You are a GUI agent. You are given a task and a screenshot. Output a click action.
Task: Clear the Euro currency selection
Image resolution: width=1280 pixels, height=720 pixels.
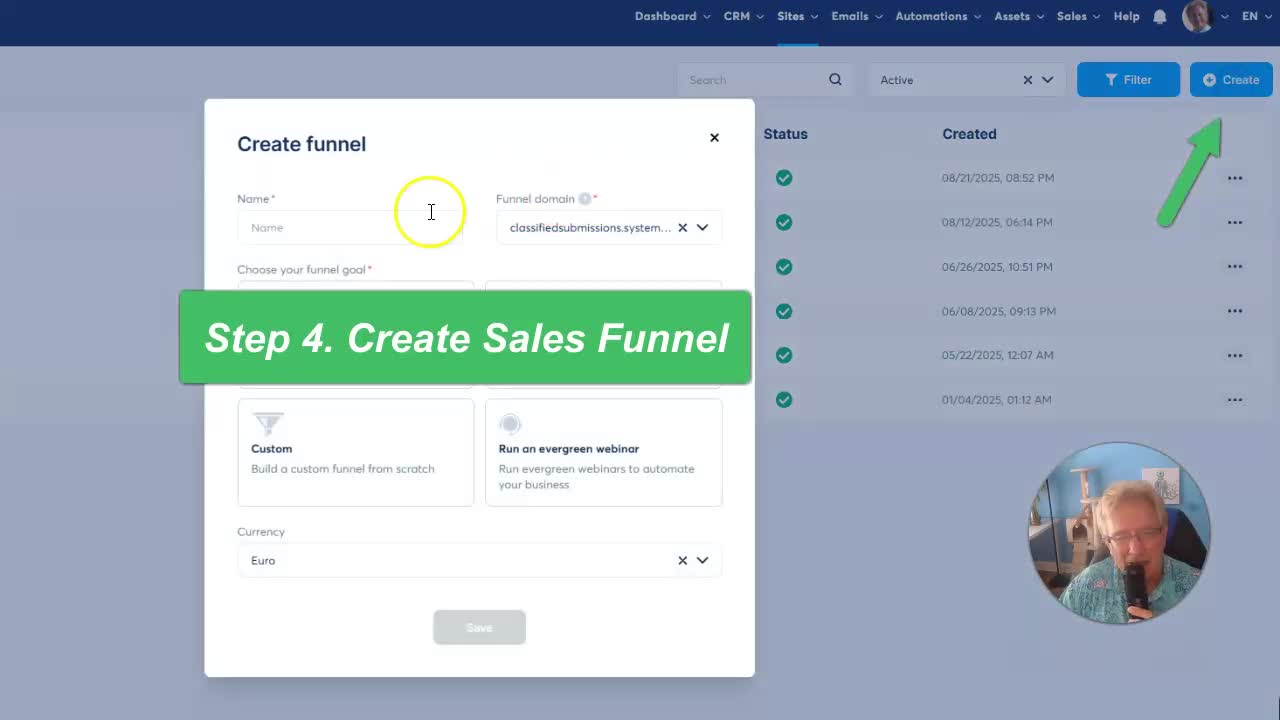(x=682, y=561)
